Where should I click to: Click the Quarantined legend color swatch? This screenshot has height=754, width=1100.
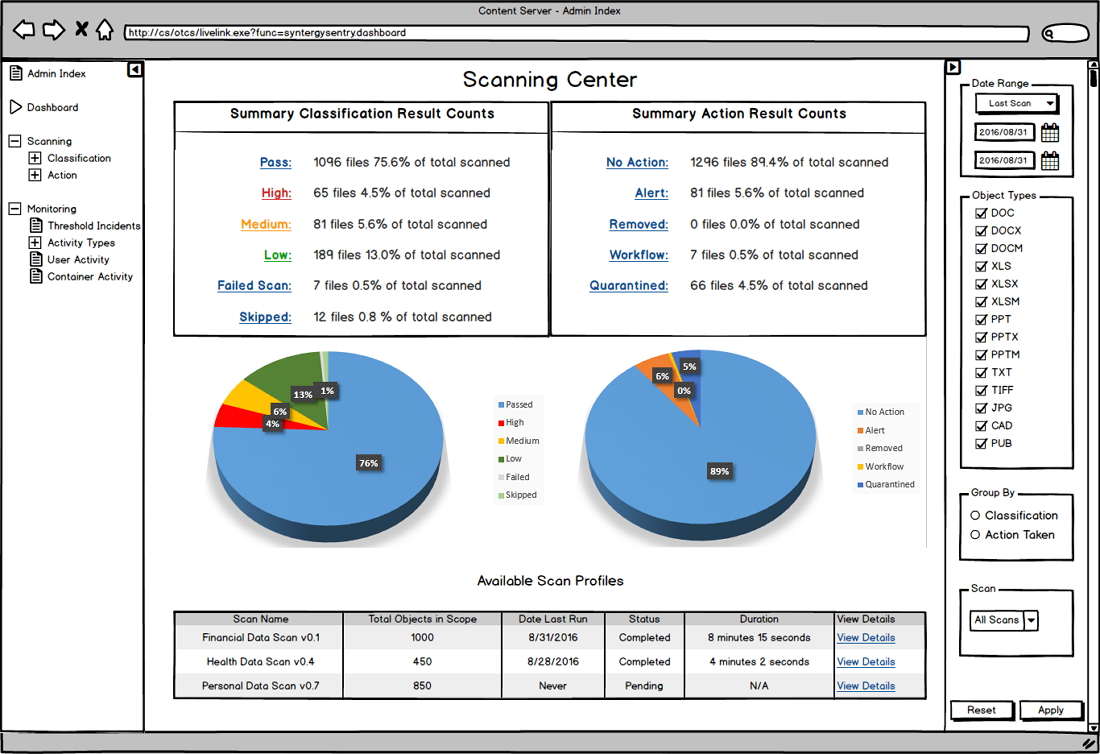(x=859, y=485)
